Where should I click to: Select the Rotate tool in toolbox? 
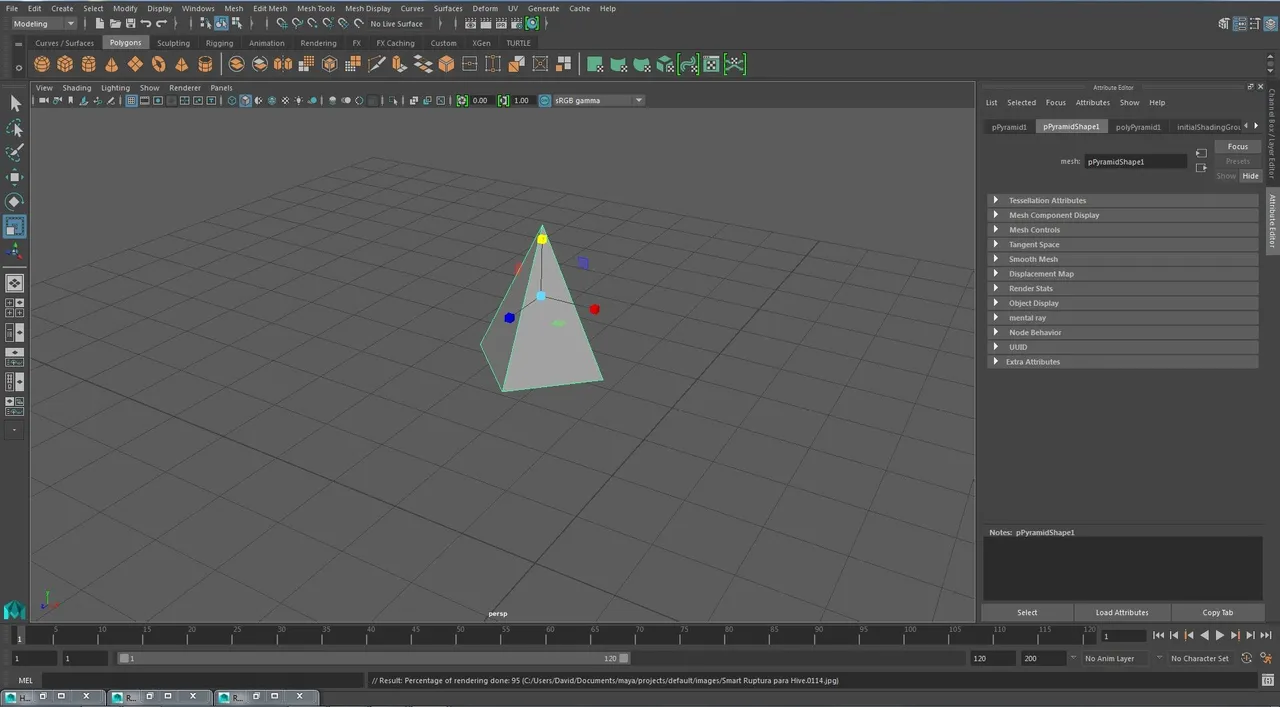[x=15, y=202]
